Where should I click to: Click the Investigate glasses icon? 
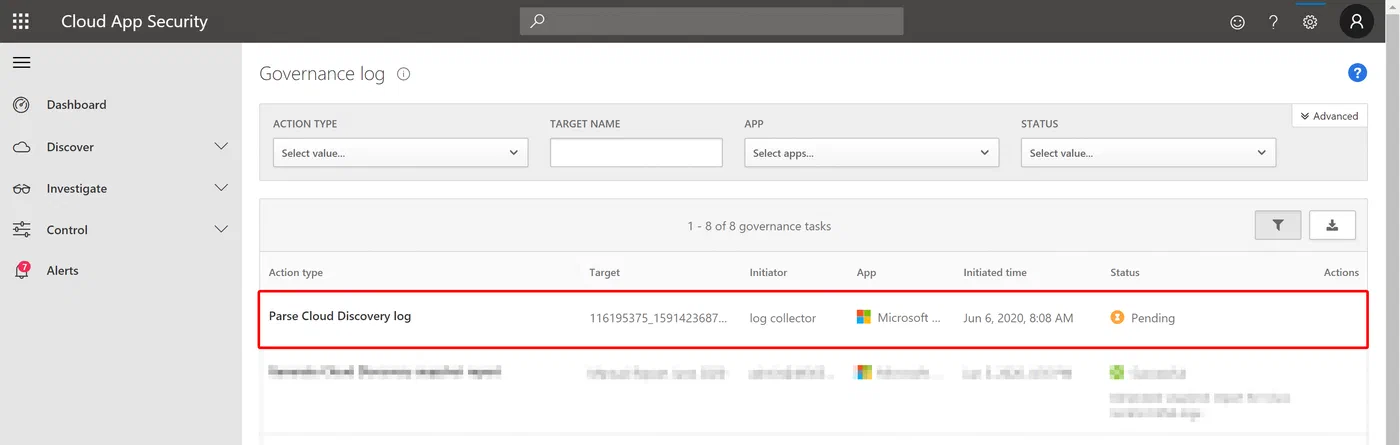point(21,189)
